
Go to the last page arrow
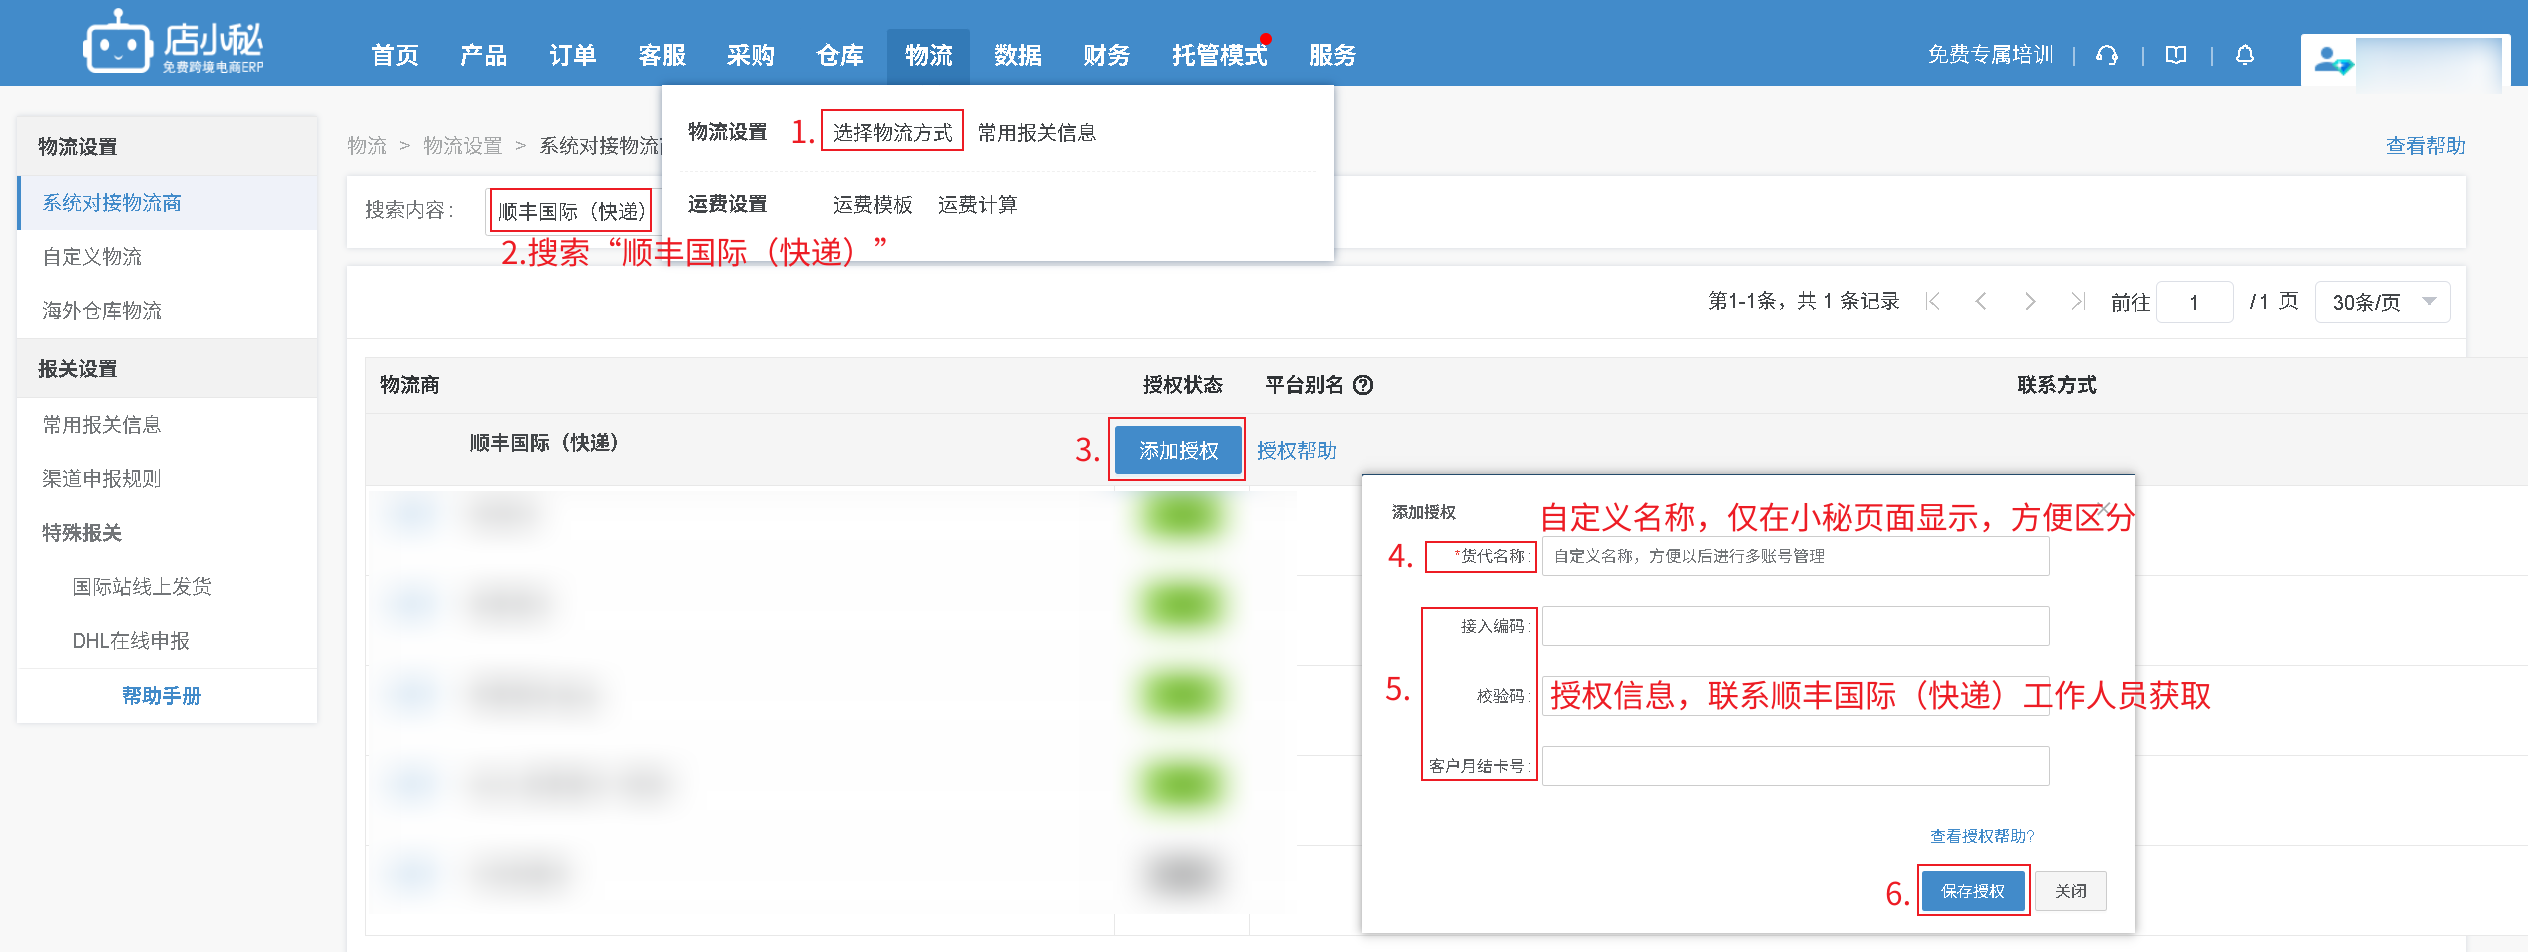tap(2078, 302)
